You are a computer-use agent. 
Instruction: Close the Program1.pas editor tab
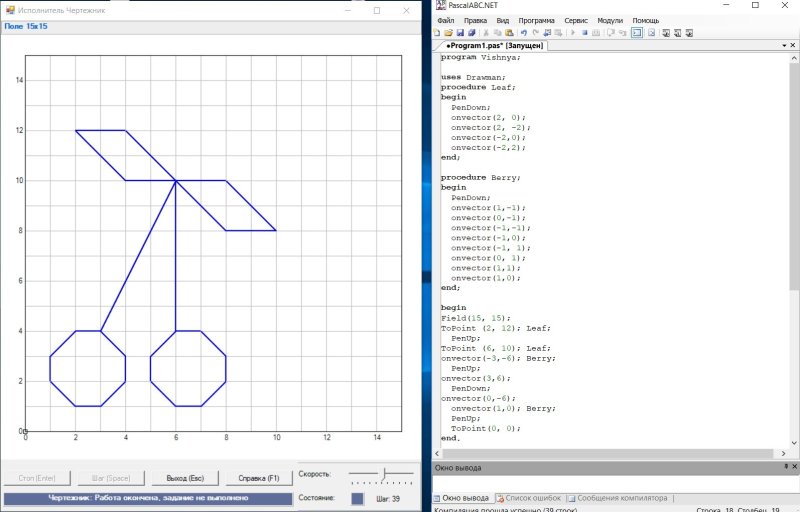coord(794,46)
